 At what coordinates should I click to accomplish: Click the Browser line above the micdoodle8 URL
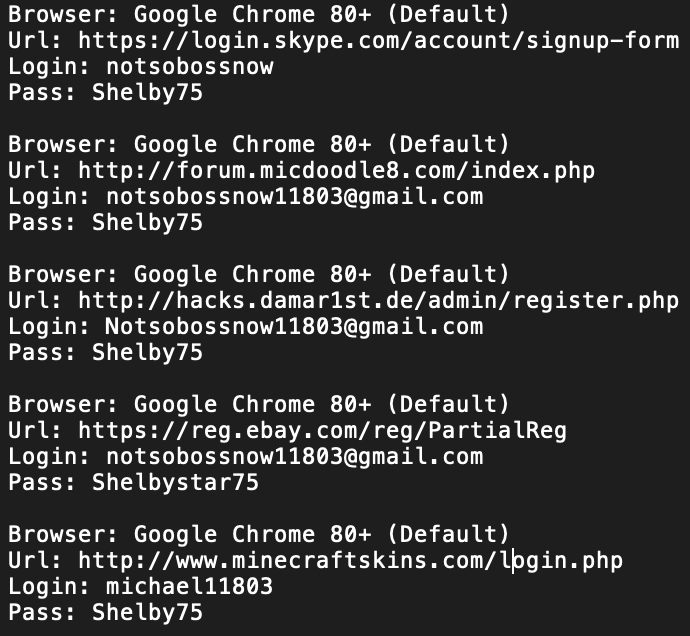click(x=258, y=145)
